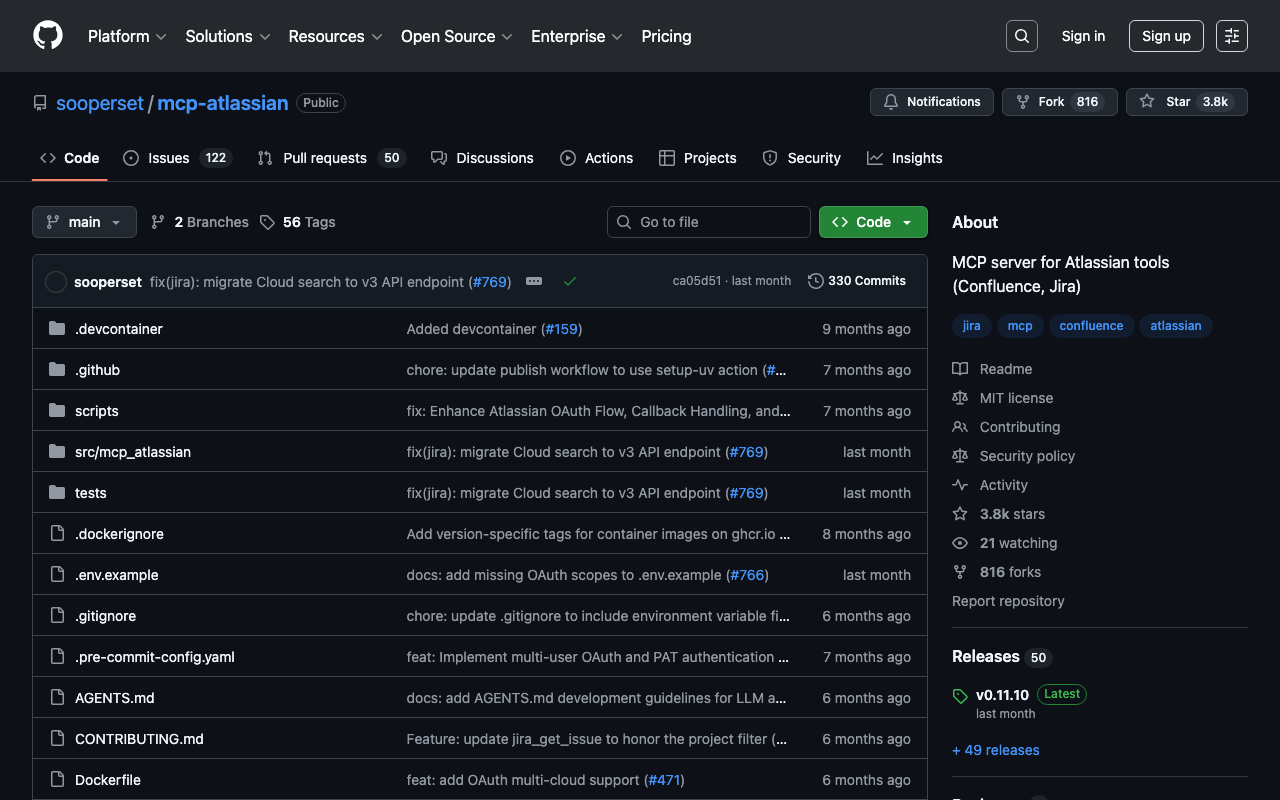Fork the repository using the Fork button
Screen dimensions: 1280x800
click(1059, 102)
